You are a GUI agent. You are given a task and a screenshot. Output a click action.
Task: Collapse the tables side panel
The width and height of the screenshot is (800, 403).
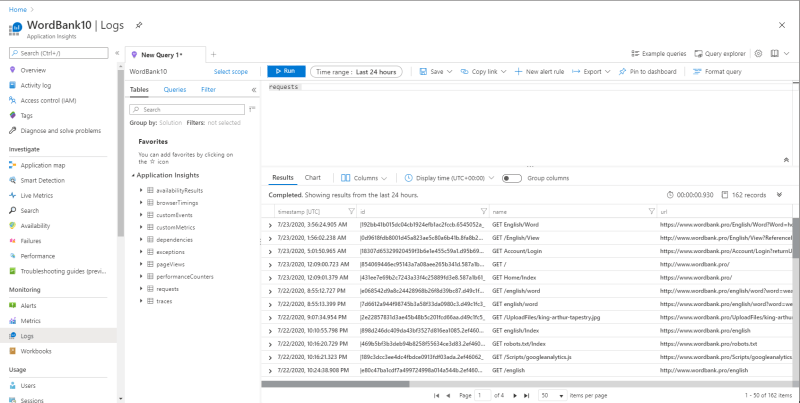(254, 90)
